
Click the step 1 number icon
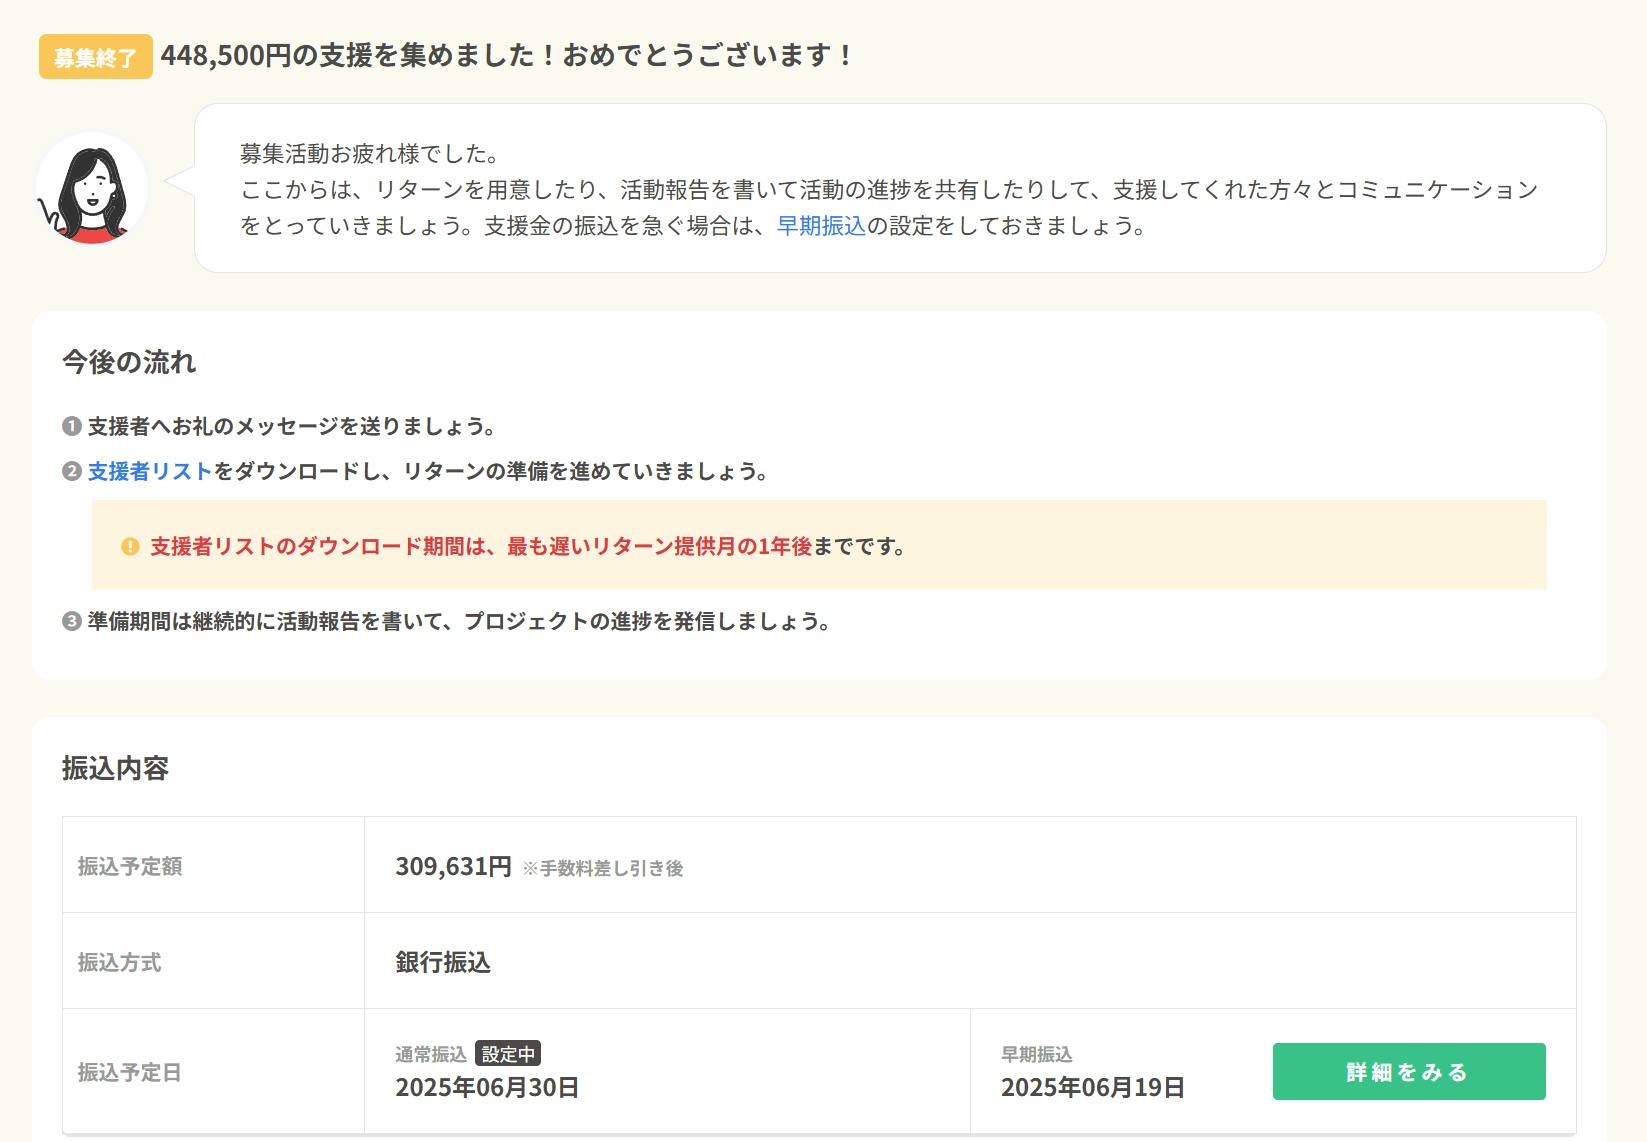(71, 427)
